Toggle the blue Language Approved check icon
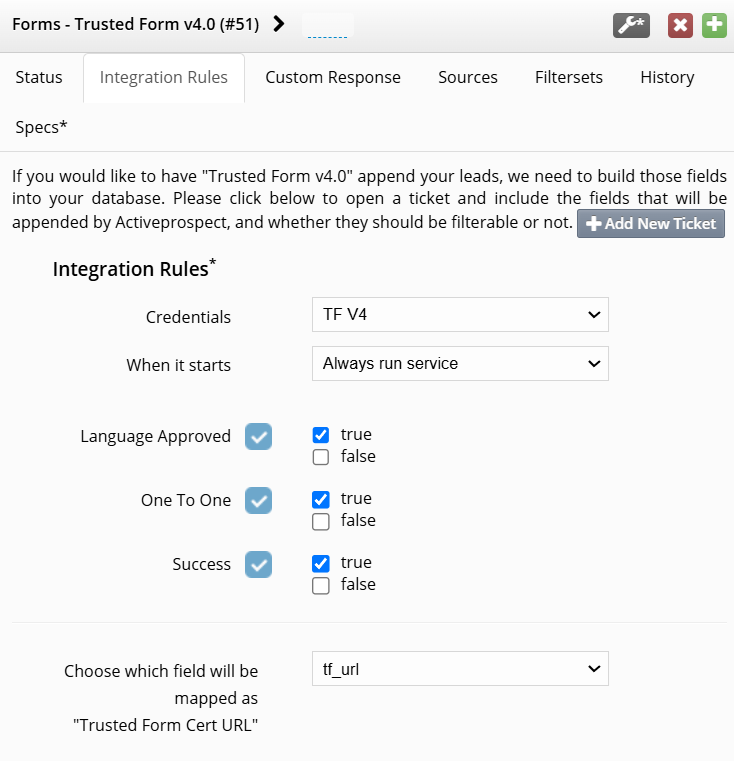The width and height of the screenshot is (734, 761). 258,436
